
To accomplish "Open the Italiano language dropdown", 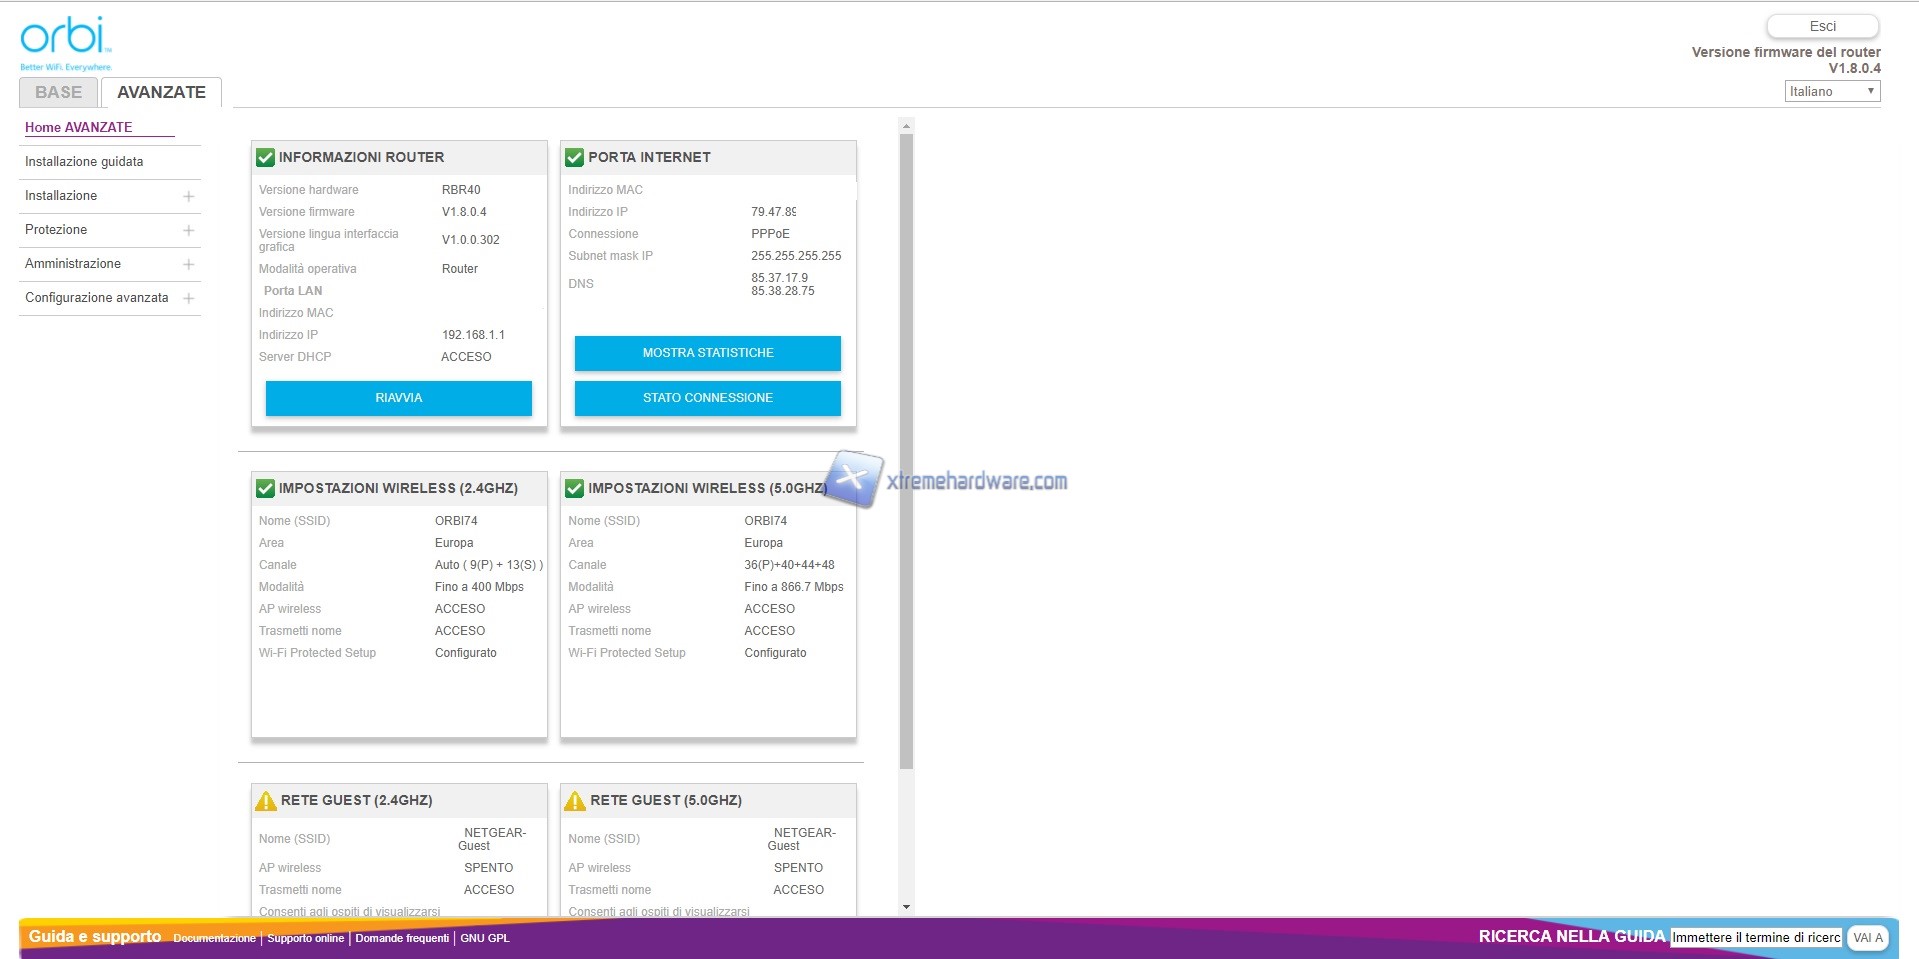I will [x=1831, y=91].
